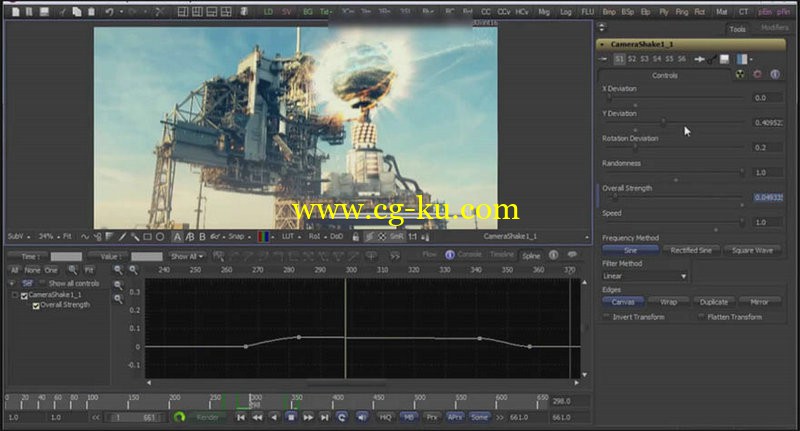Enable the Invert Transform checkbox
Image resolution: width=800 pixels, height=431 pixels.
(607, 317)
